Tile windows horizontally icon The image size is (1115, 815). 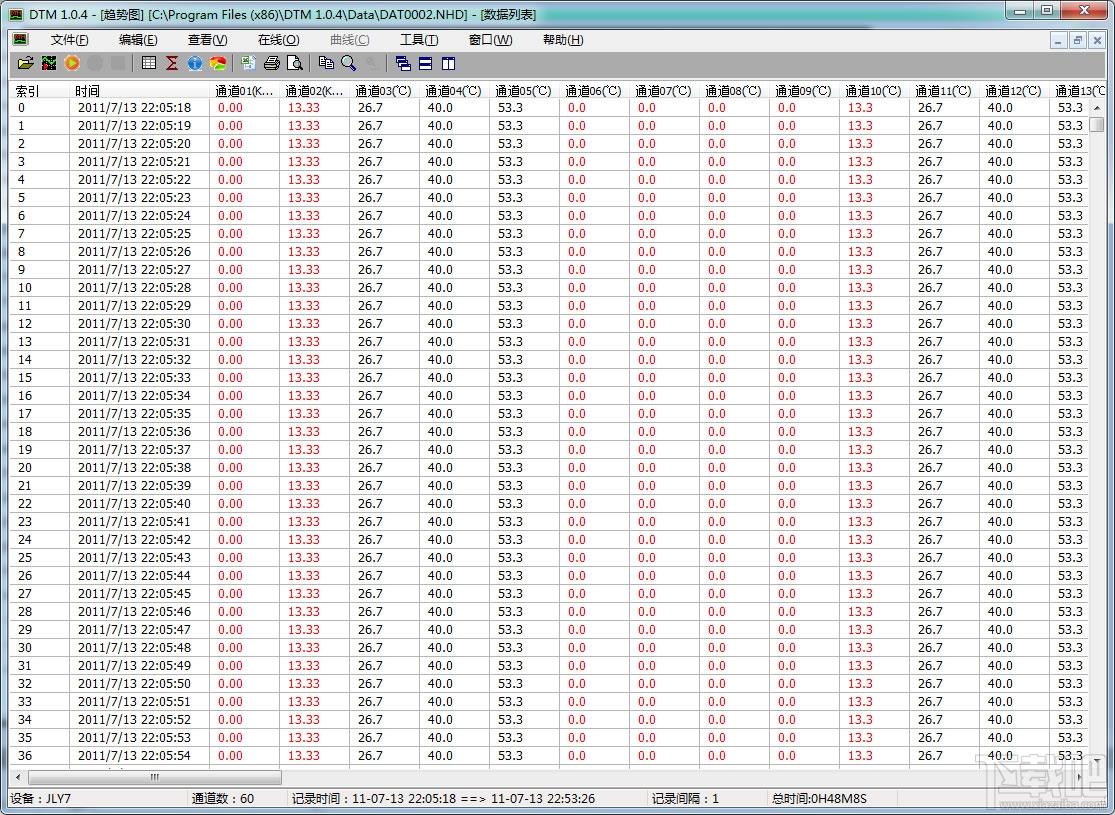425,63
